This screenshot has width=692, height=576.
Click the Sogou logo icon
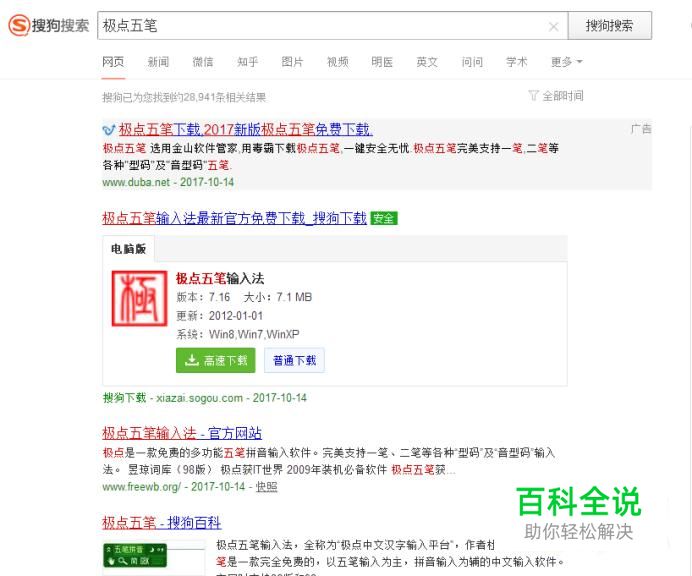click(x=19, y=25)
